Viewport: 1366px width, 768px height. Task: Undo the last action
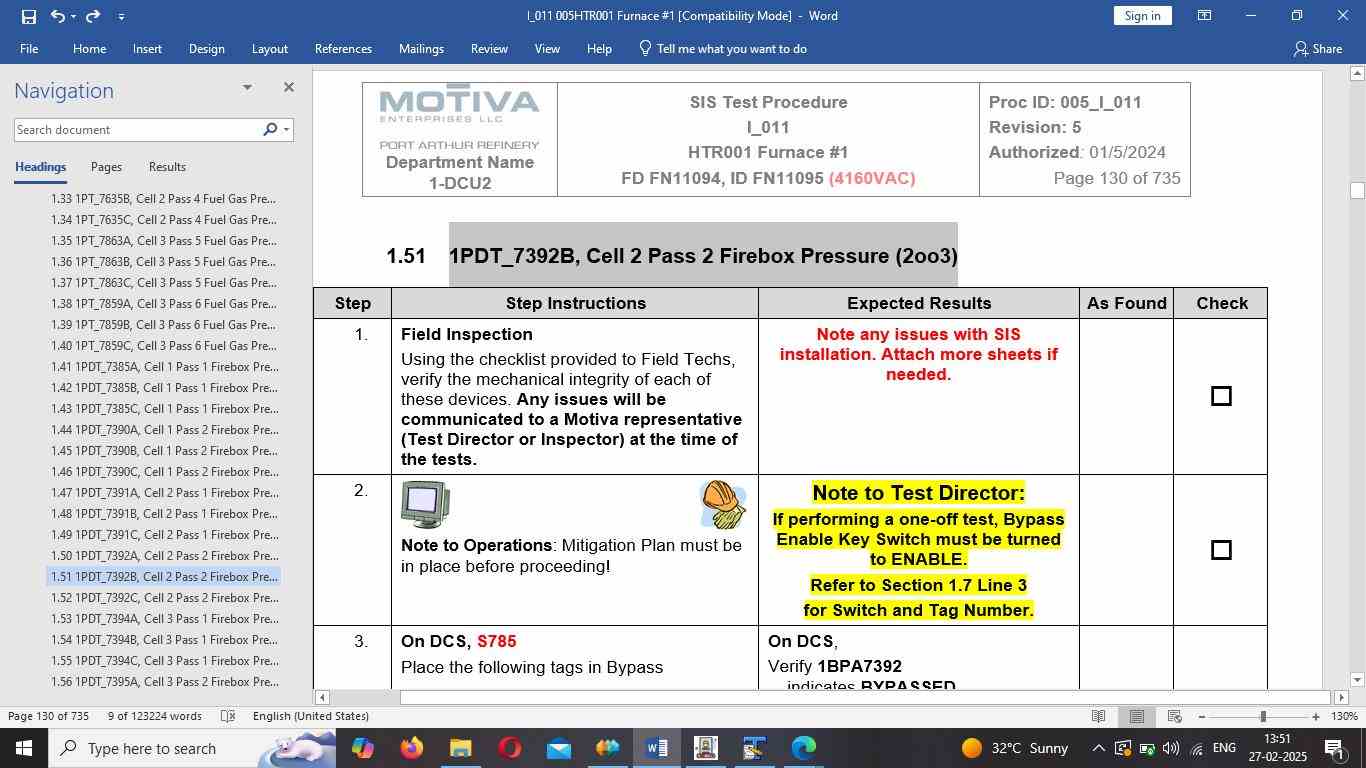pyautogui.click(x=58, y=16)
